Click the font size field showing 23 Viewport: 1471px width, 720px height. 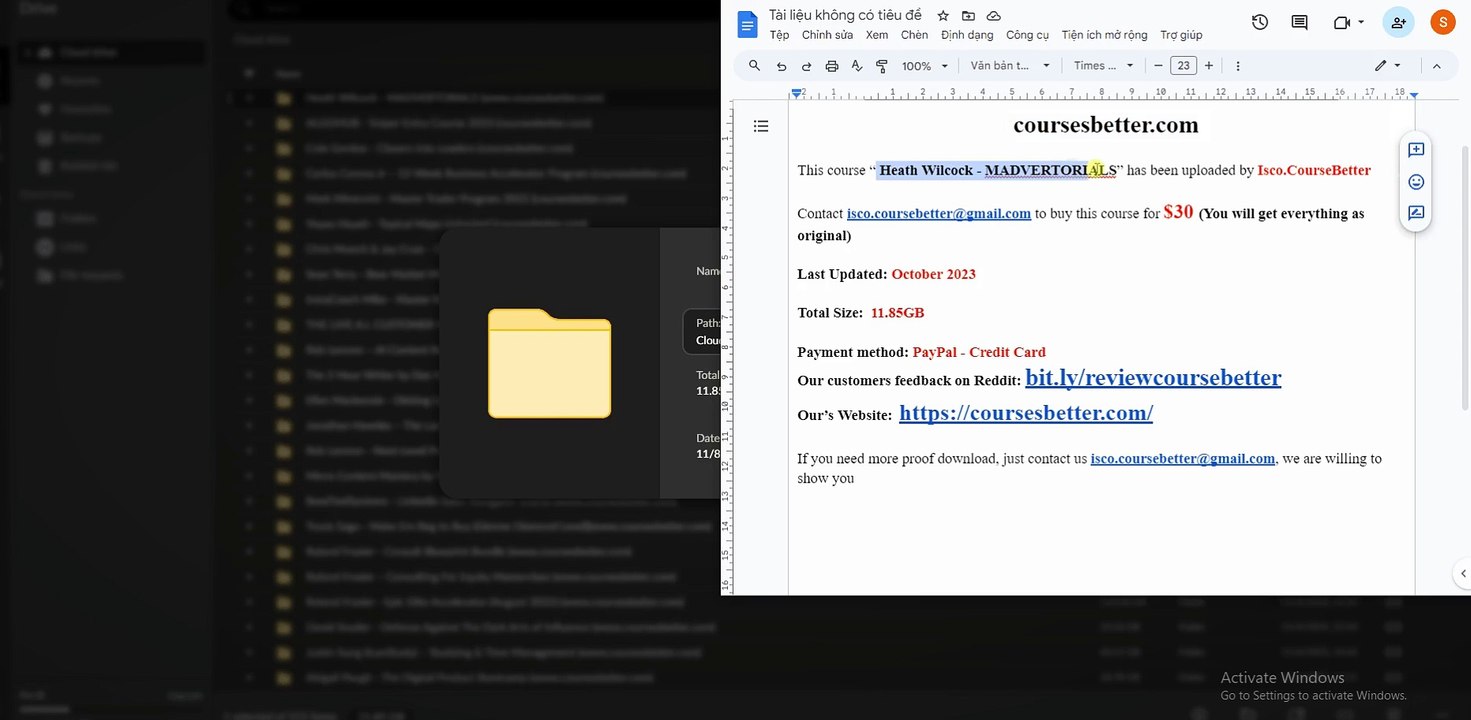point(1183,66)
